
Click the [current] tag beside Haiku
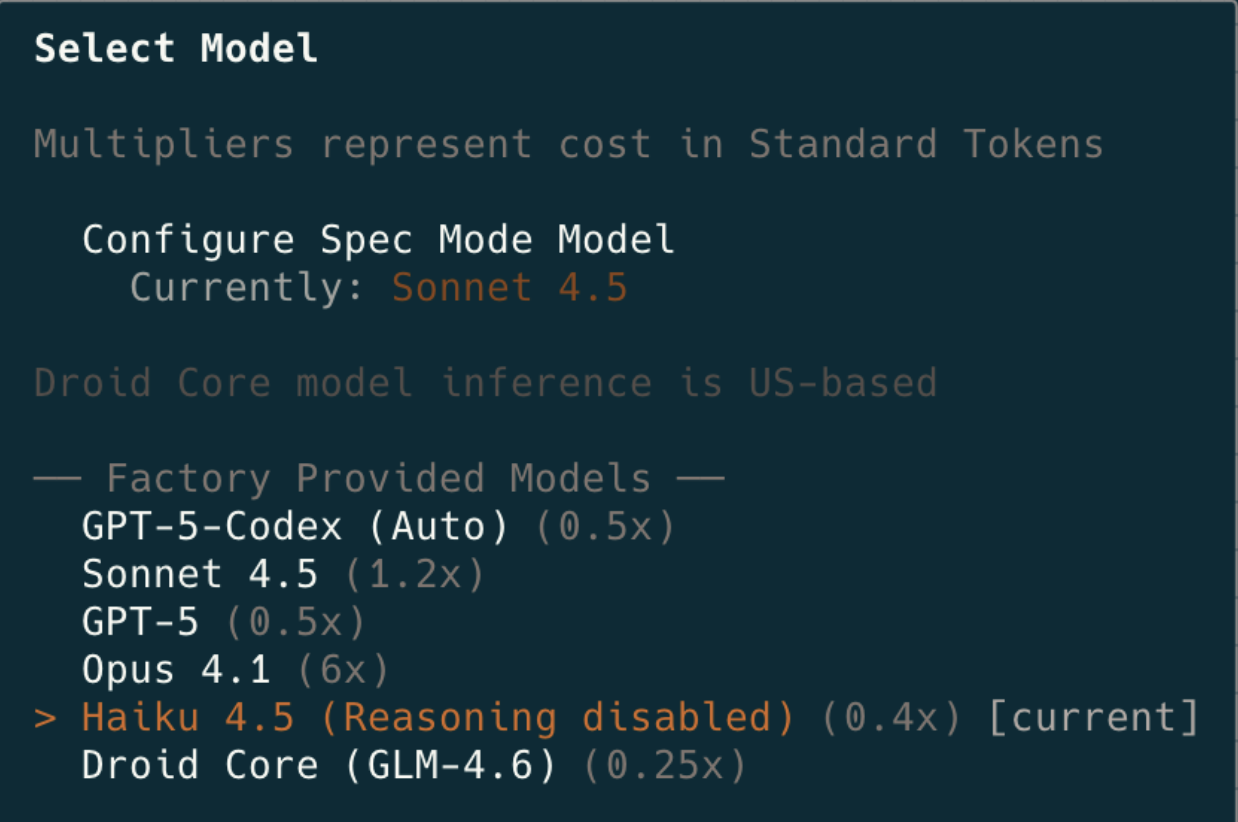[1093, 718]
